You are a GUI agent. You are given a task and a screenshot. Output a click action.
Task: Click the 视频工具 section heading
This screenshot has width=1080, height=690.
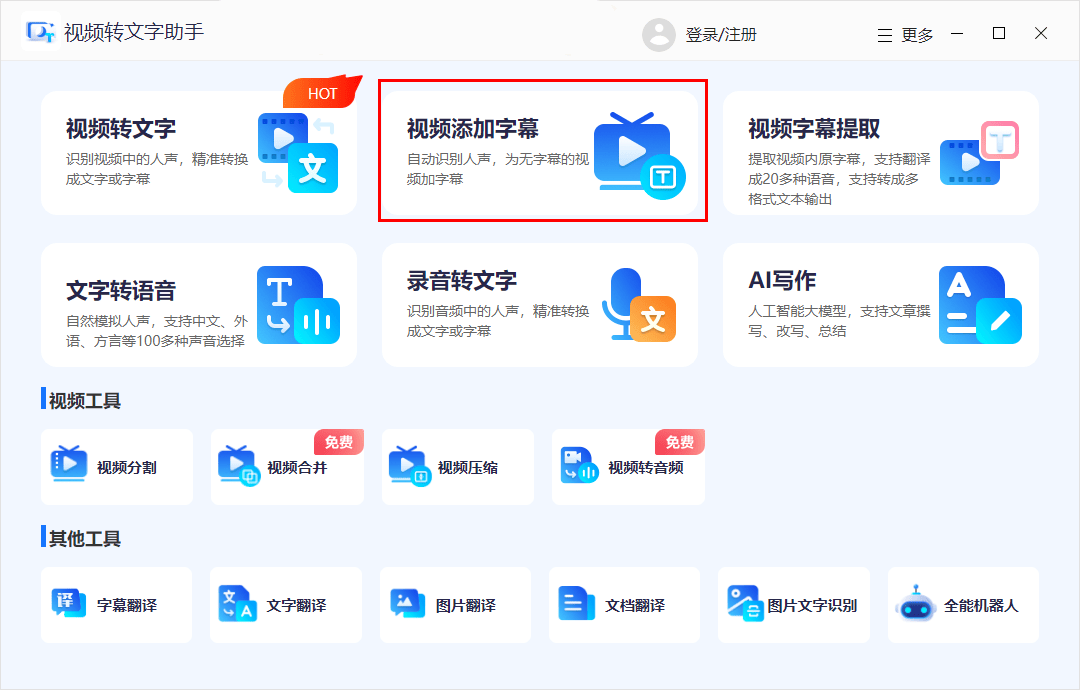click(85, 401)
